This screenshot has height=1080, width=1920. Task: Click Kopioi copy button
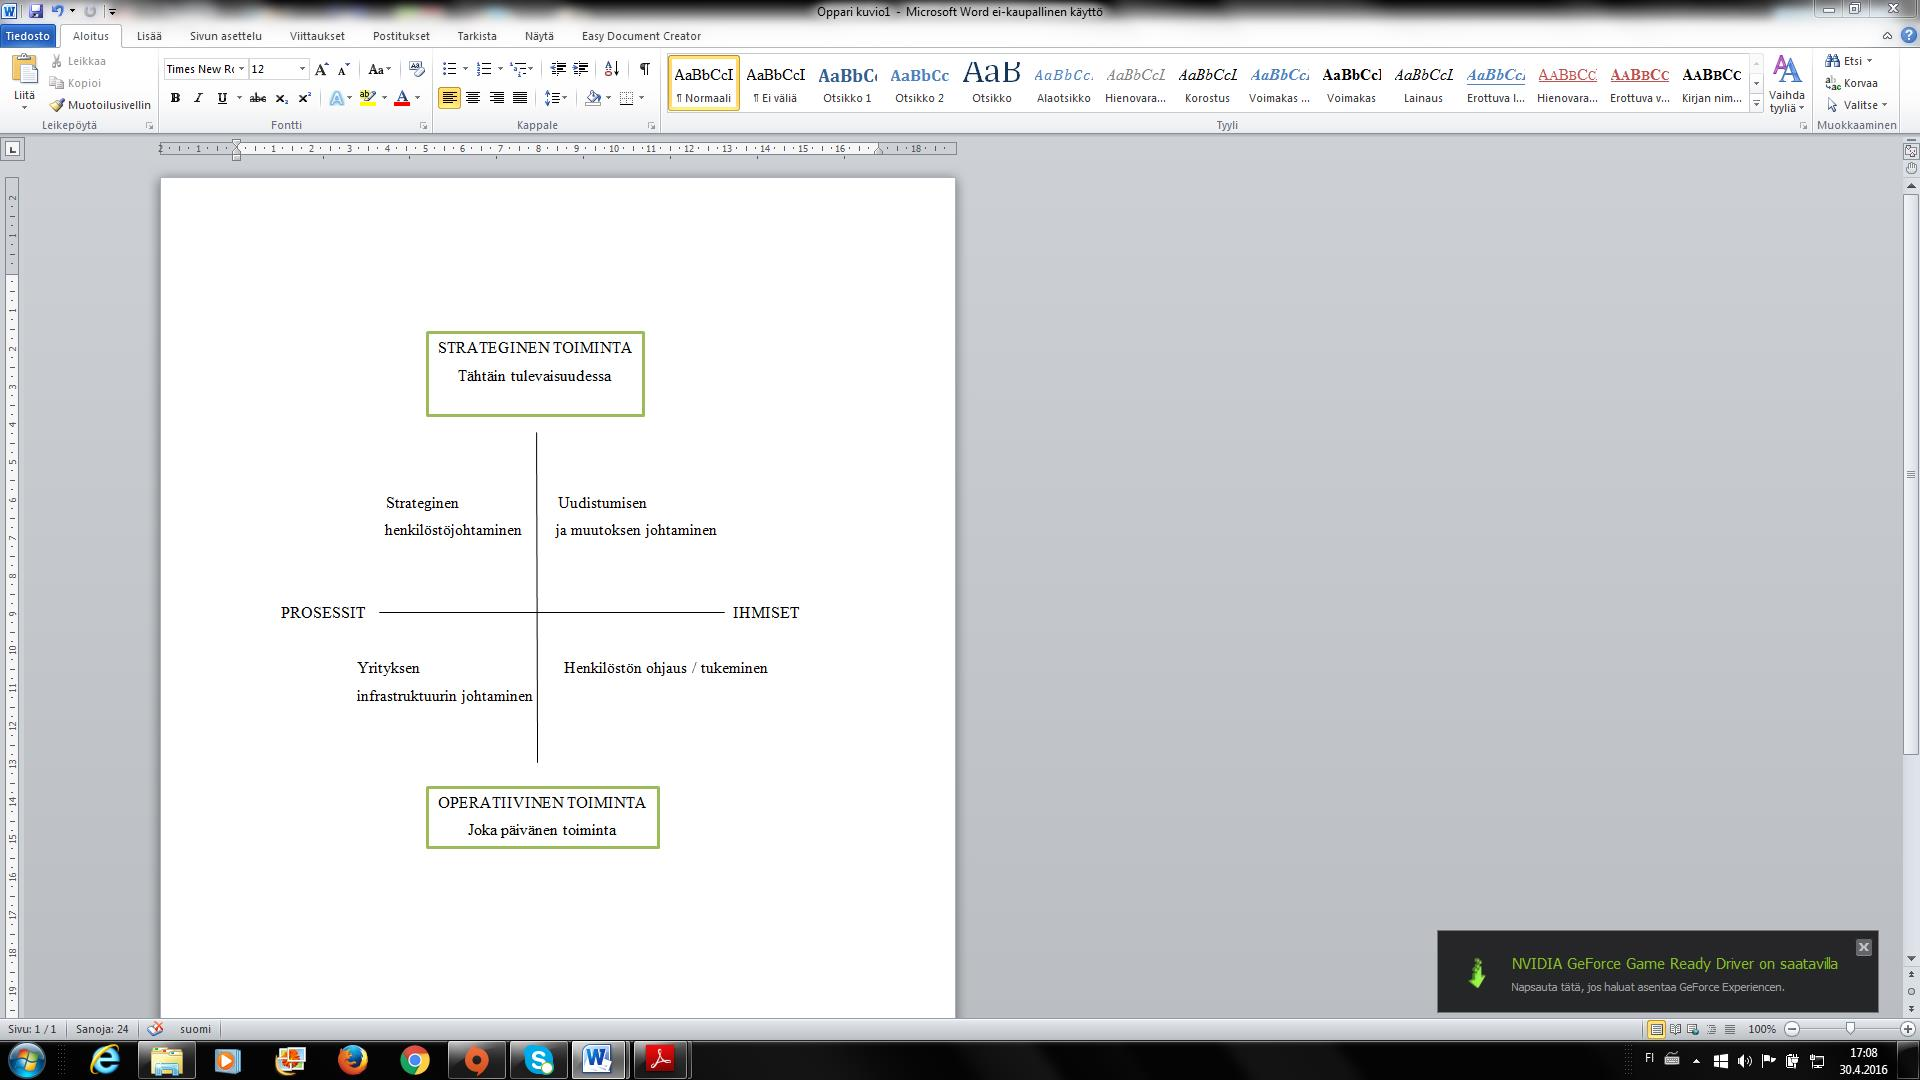[76, 83]
